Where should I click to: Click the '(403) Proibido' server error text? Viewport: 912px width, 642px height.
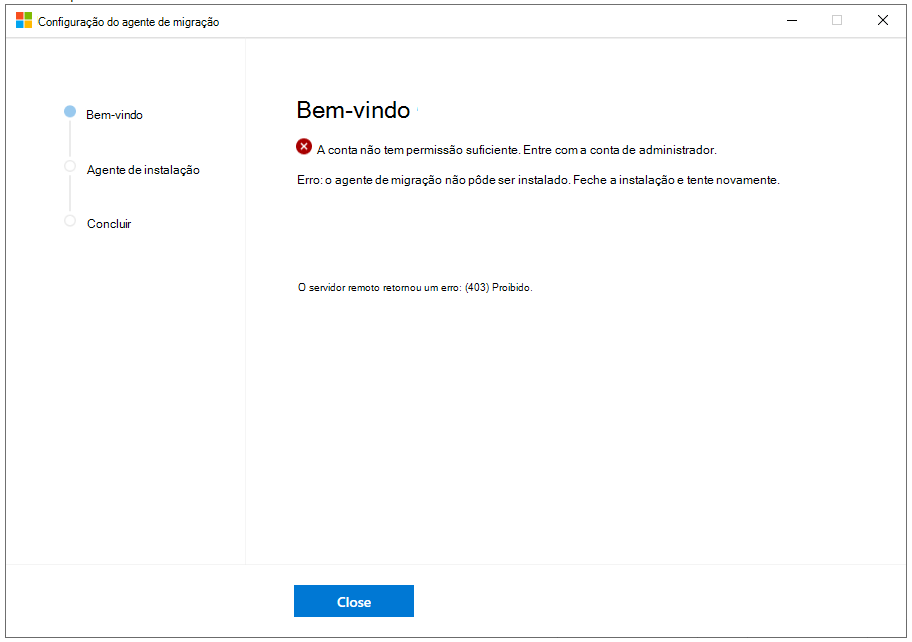(415, 287)
